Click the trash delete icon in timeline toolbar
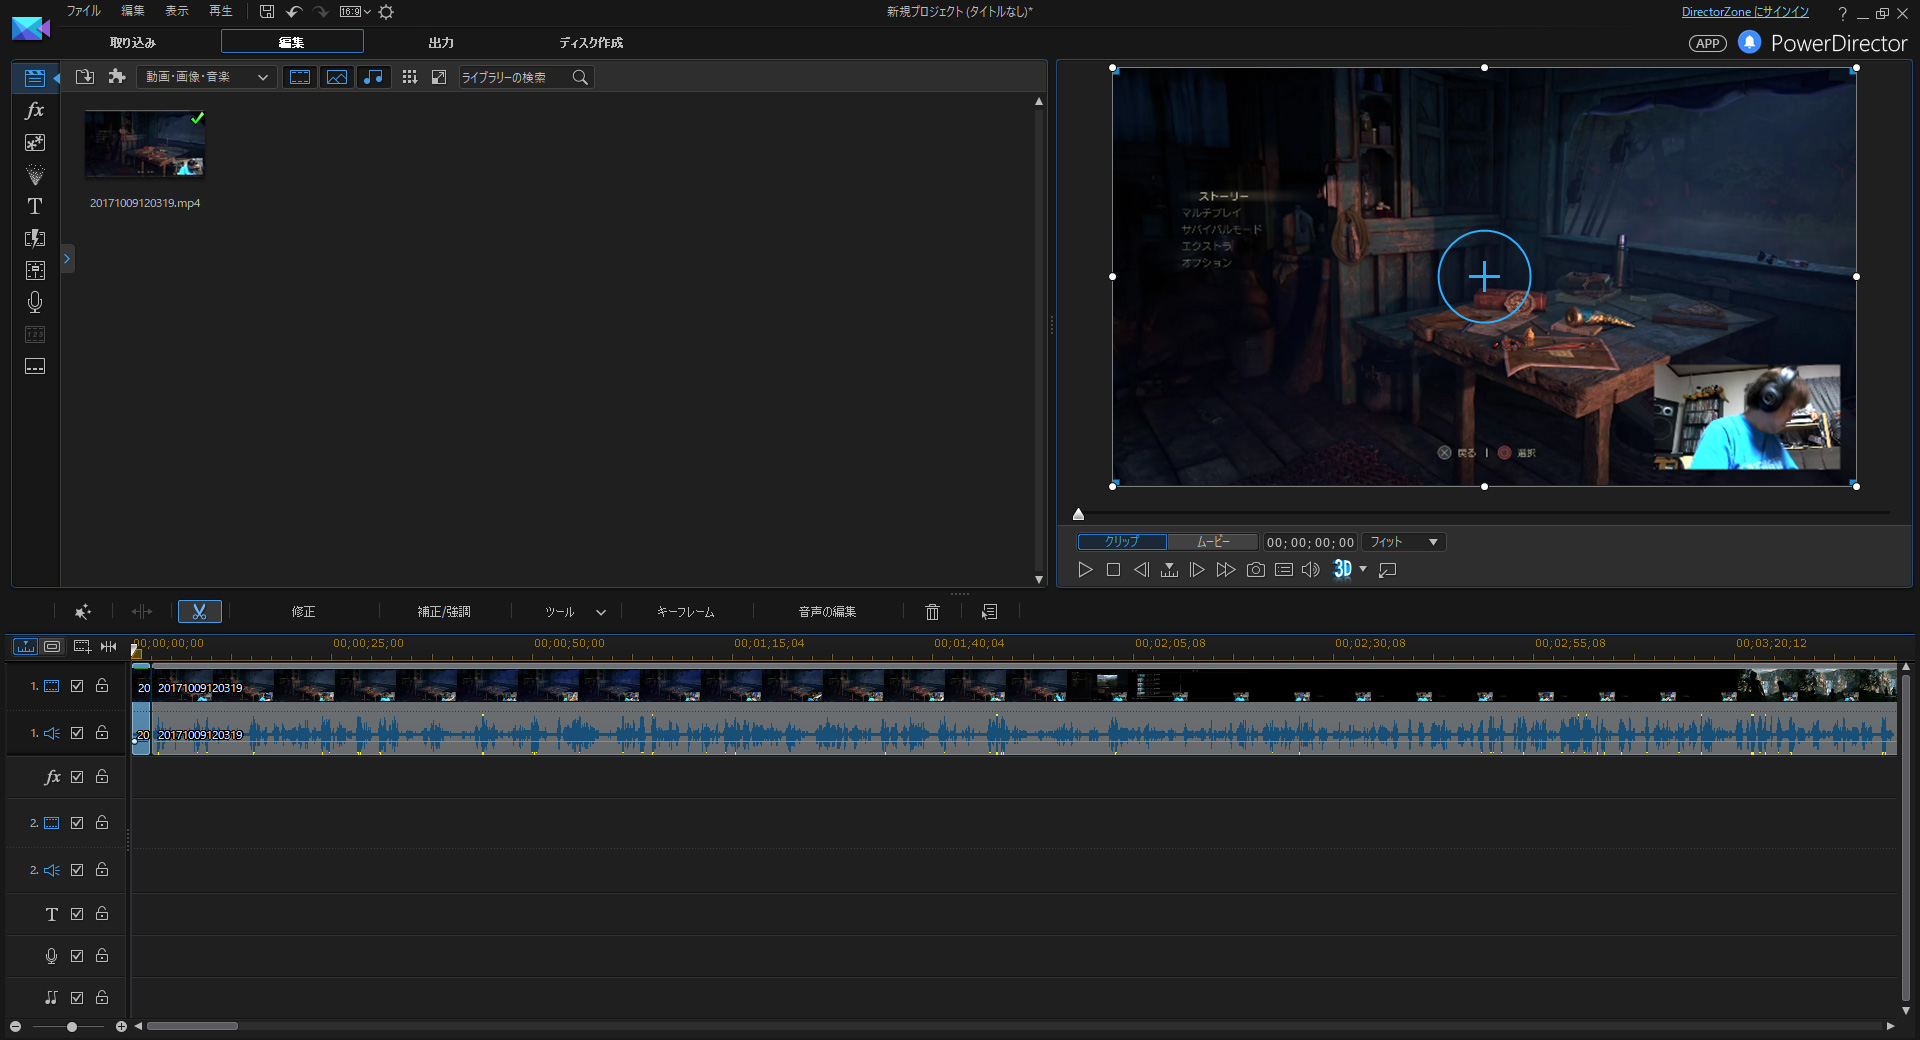 pos(932,611)
